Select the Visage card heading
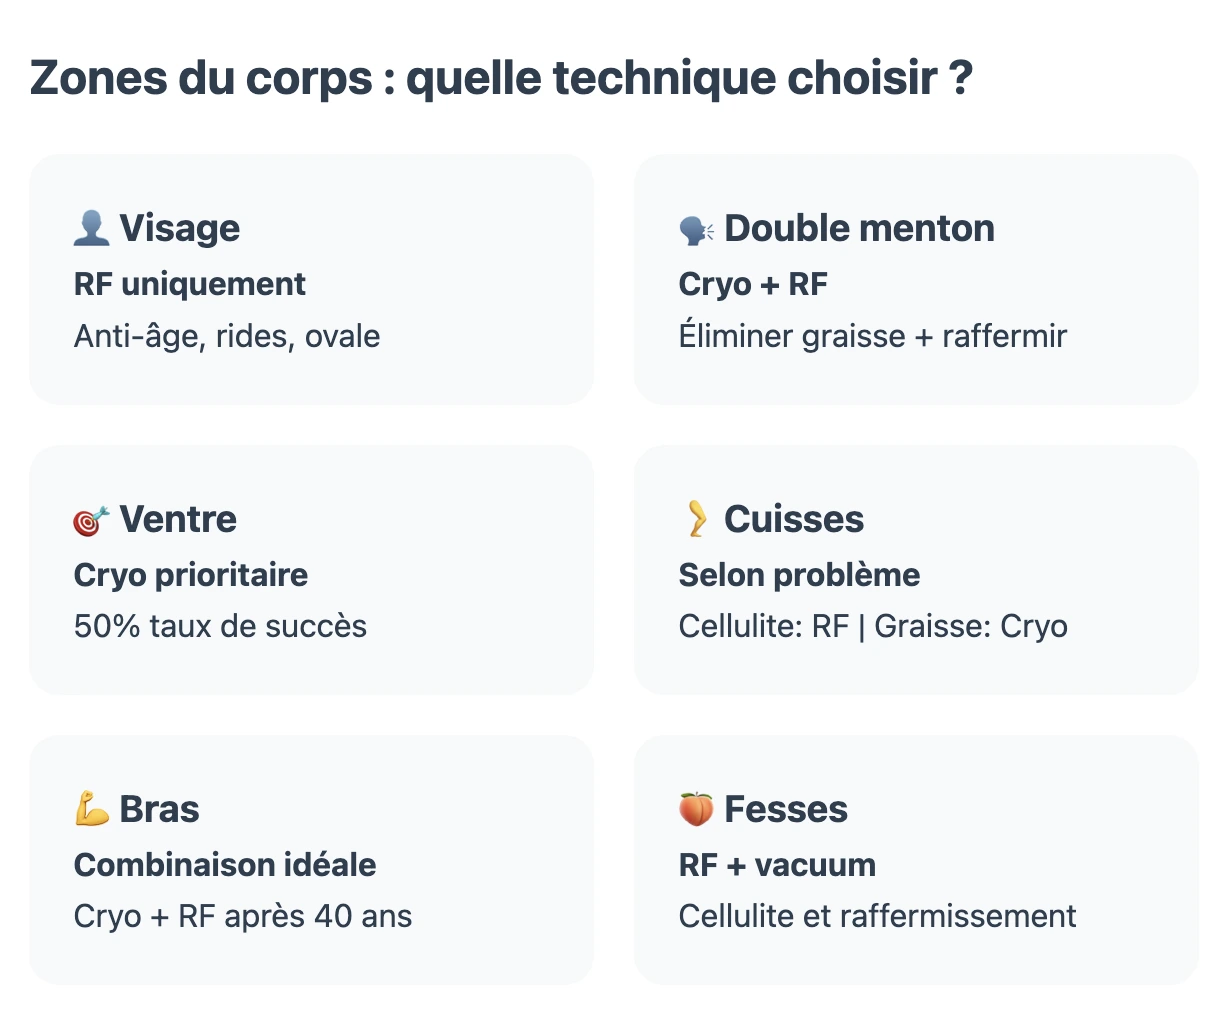Viewport: 1232px width, 1030px height. click(179, 229)
